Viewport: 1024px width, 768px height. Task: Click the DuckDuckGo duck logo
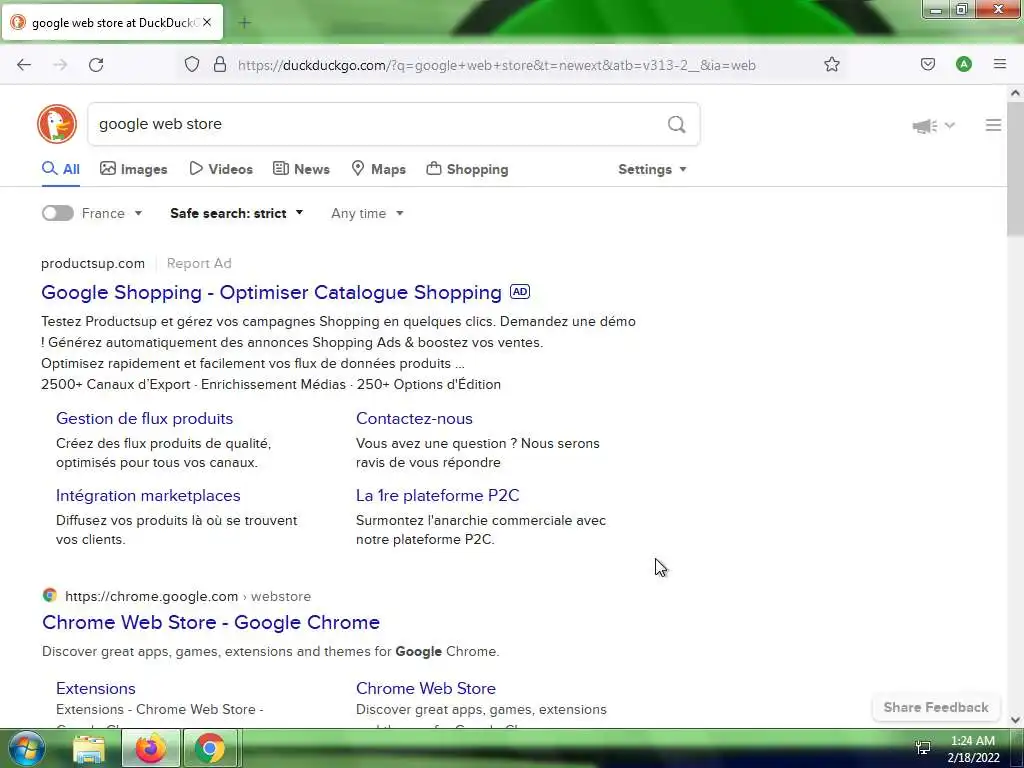(x=57, y=123)
